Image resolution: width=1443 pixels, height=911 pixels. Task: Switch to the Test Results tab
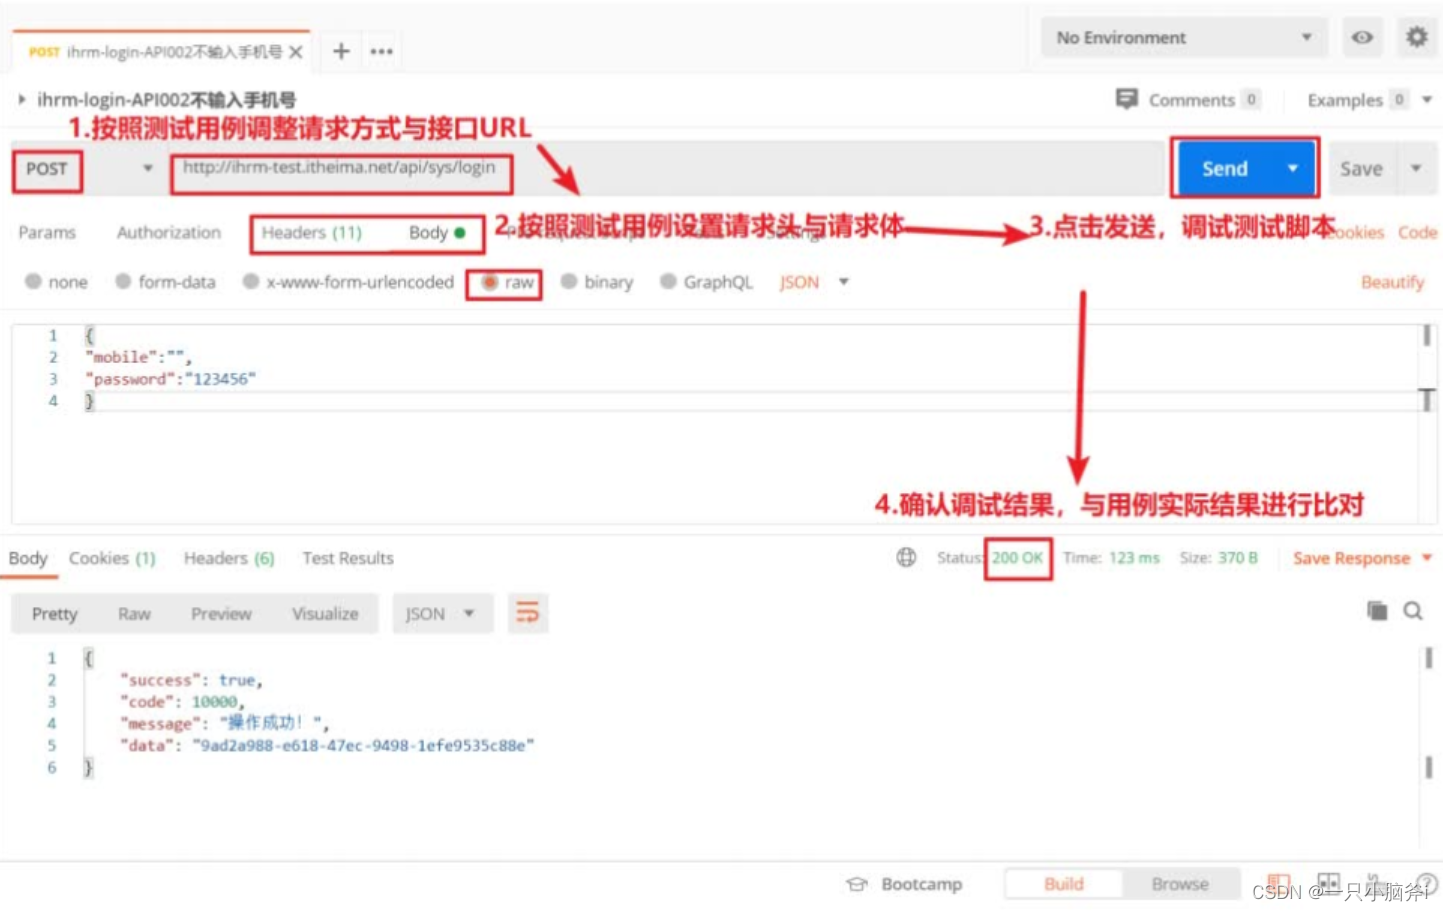click(348, 558)
